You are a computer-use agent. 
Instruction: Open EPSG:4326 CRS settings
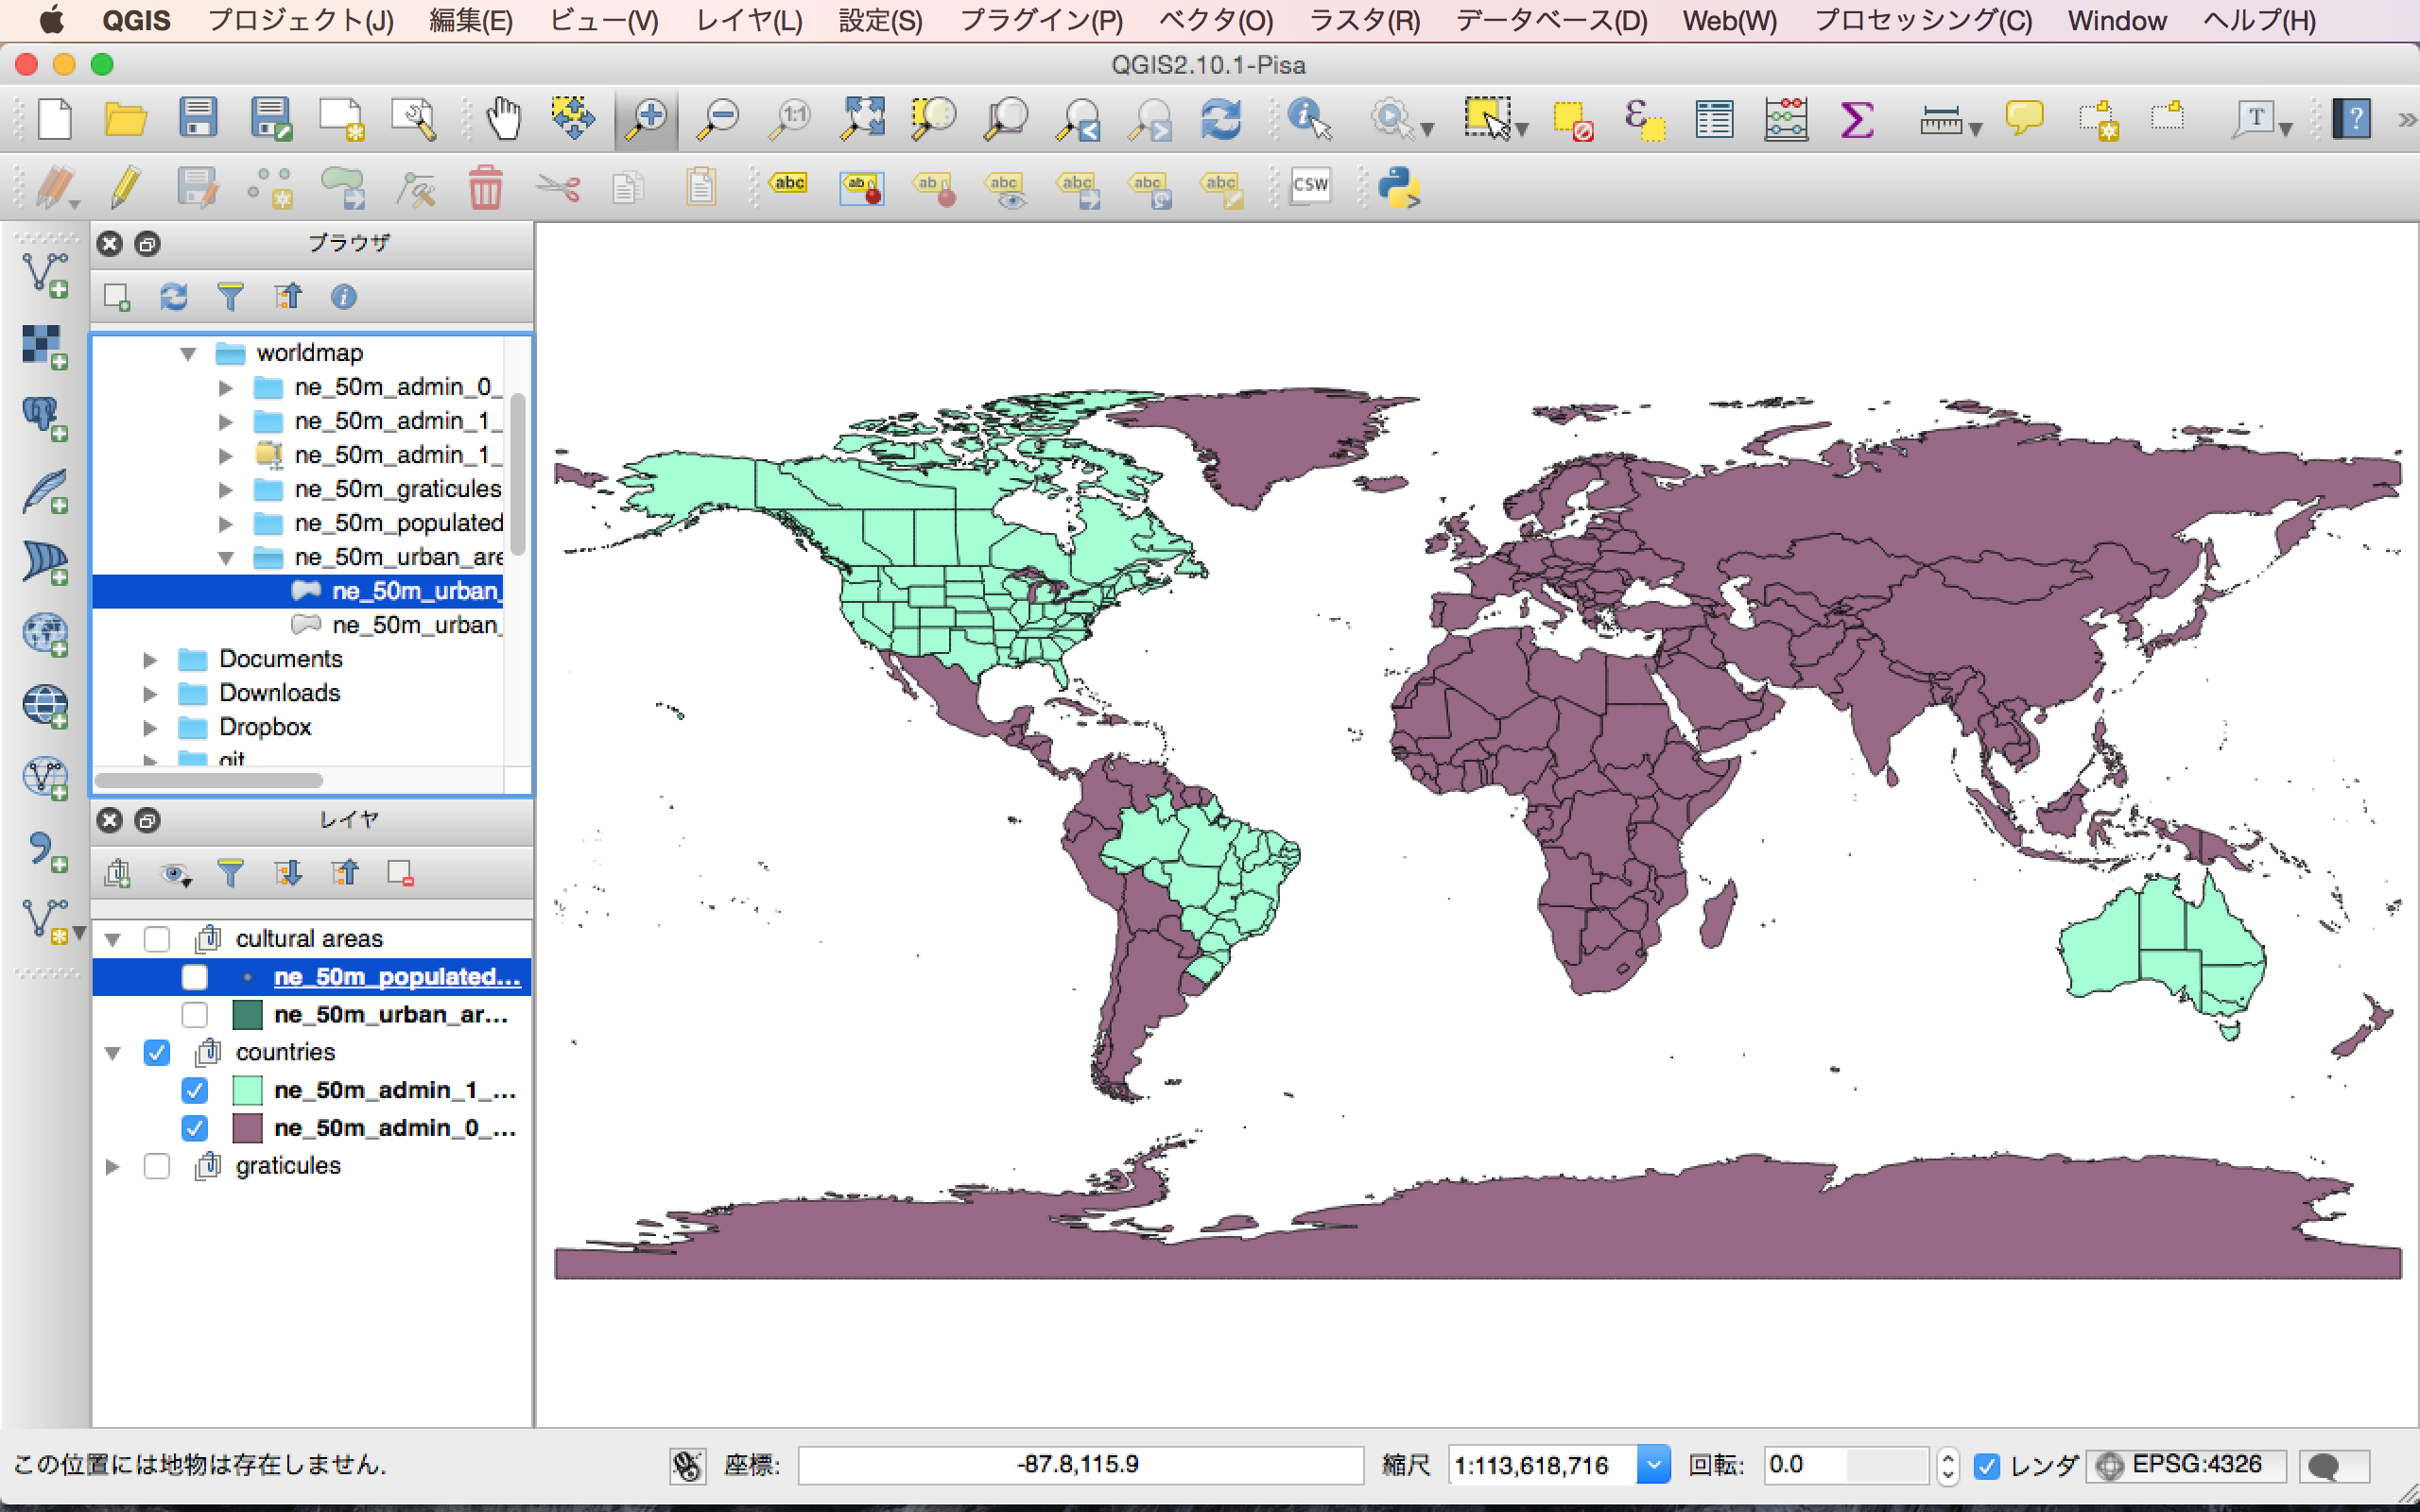click(2185, 1466)
